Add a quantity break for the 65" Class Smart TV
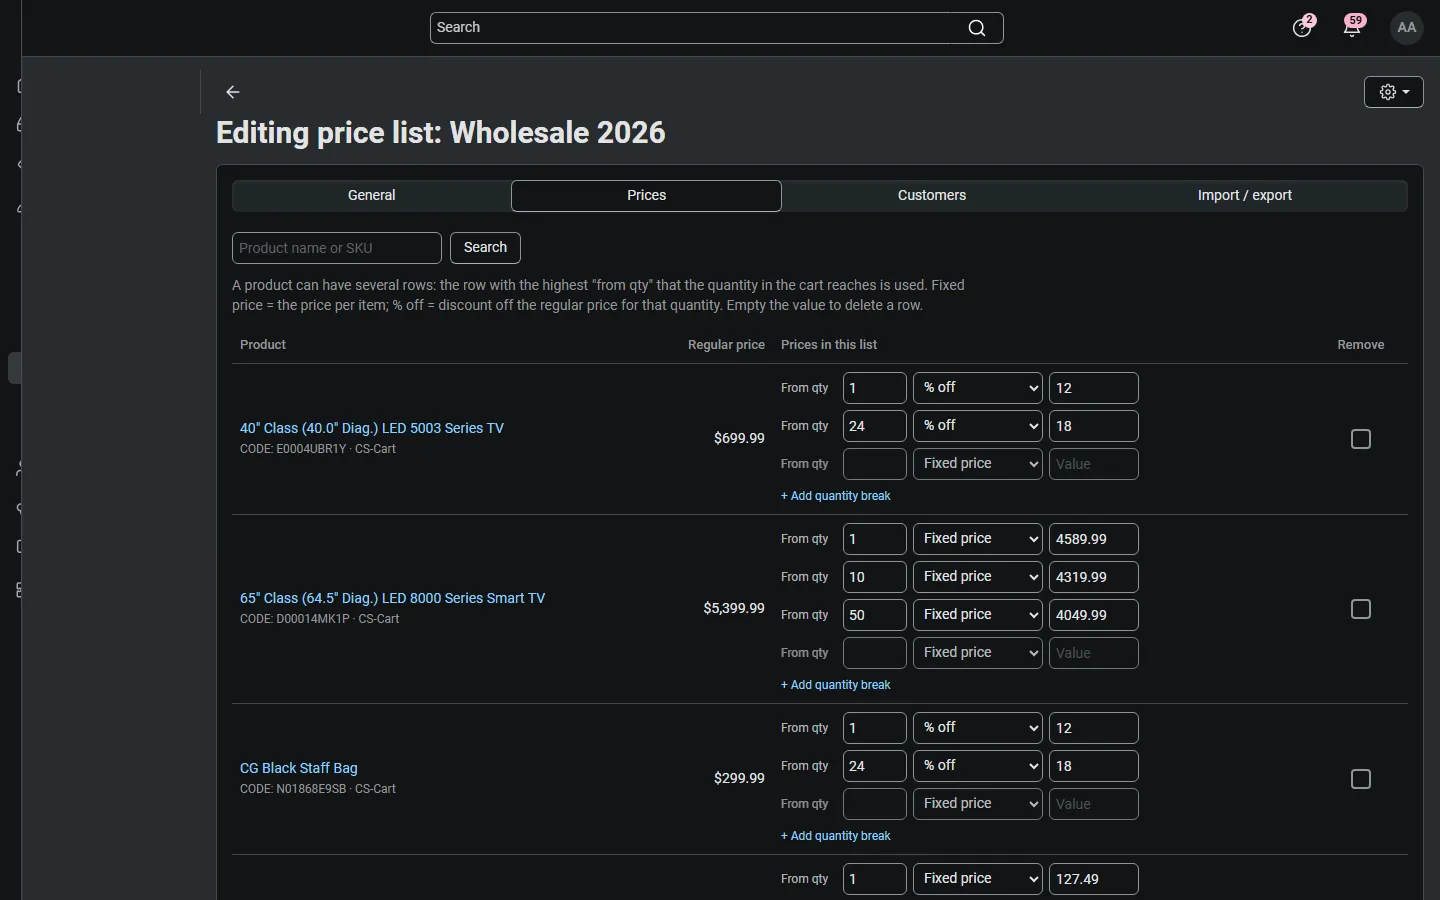Viewport: 1440px width, 900px height. [836, 685]
